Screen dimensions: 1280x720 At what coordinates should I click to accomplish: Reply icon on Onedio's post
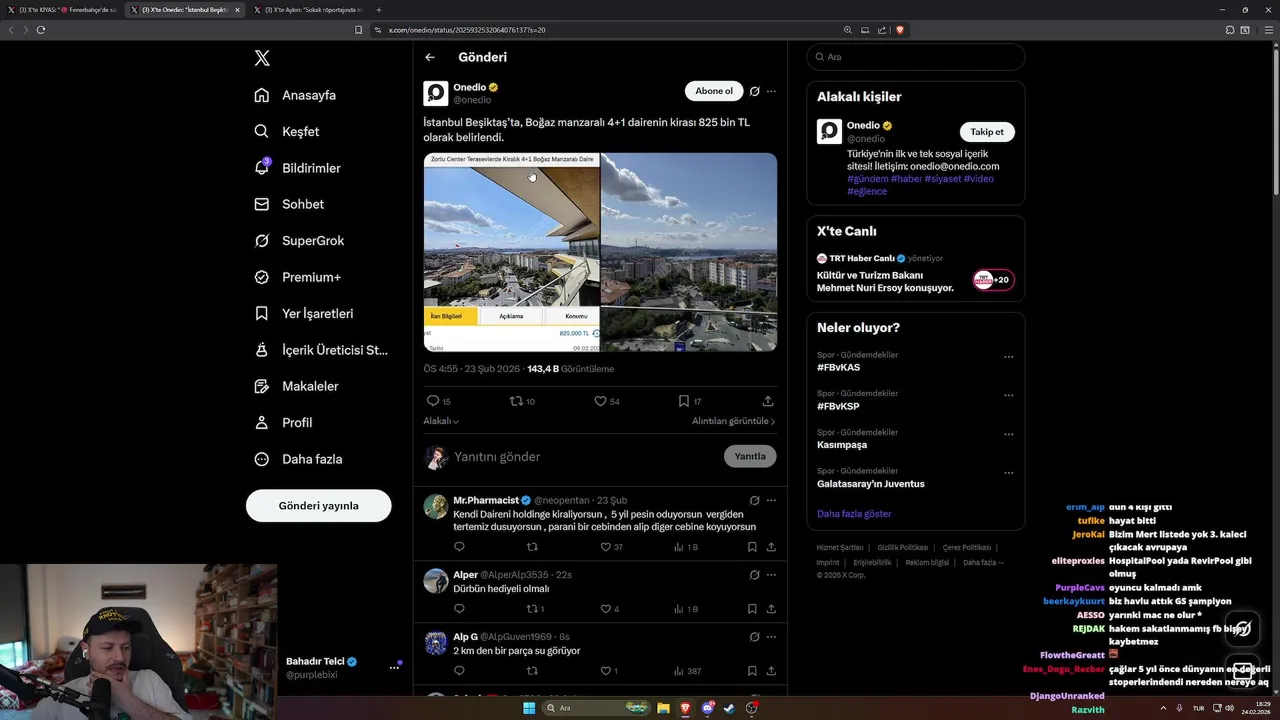pyautogui.click(x=433, y=401)
